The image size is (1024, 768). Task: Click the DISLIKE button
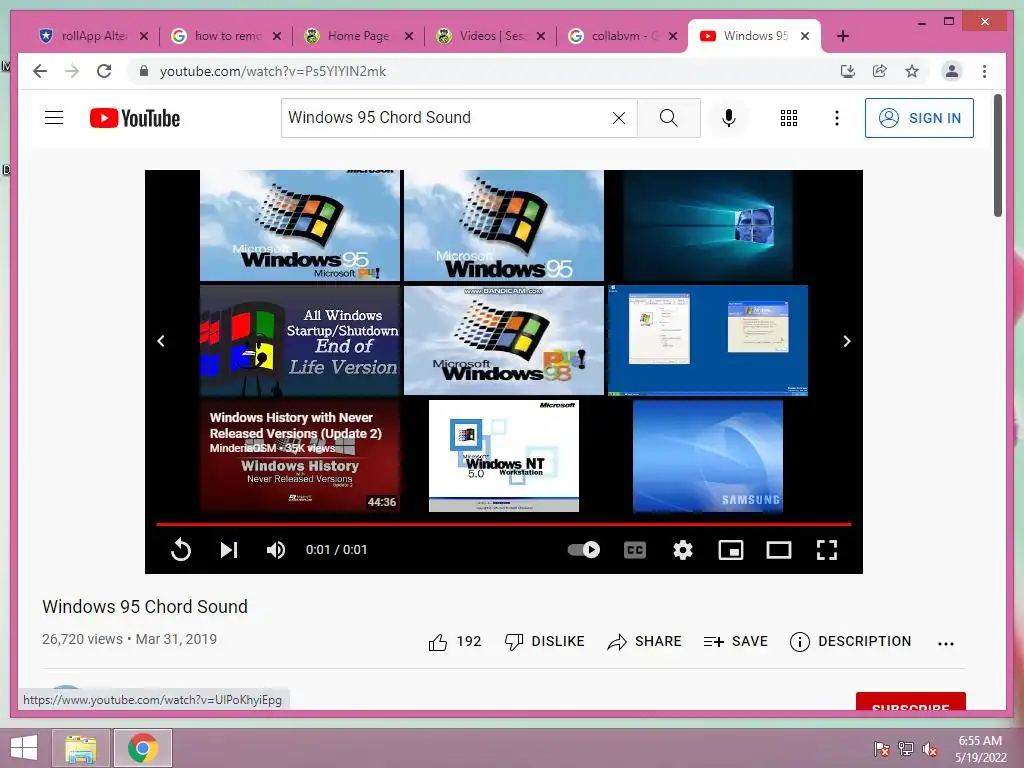tap(545, 642)
